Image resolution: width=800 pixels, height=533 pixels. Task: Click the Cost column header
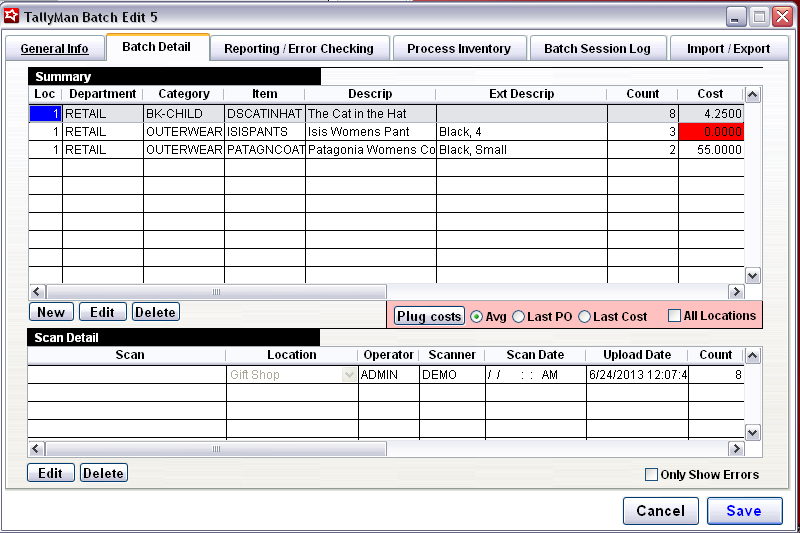[710, 94]
